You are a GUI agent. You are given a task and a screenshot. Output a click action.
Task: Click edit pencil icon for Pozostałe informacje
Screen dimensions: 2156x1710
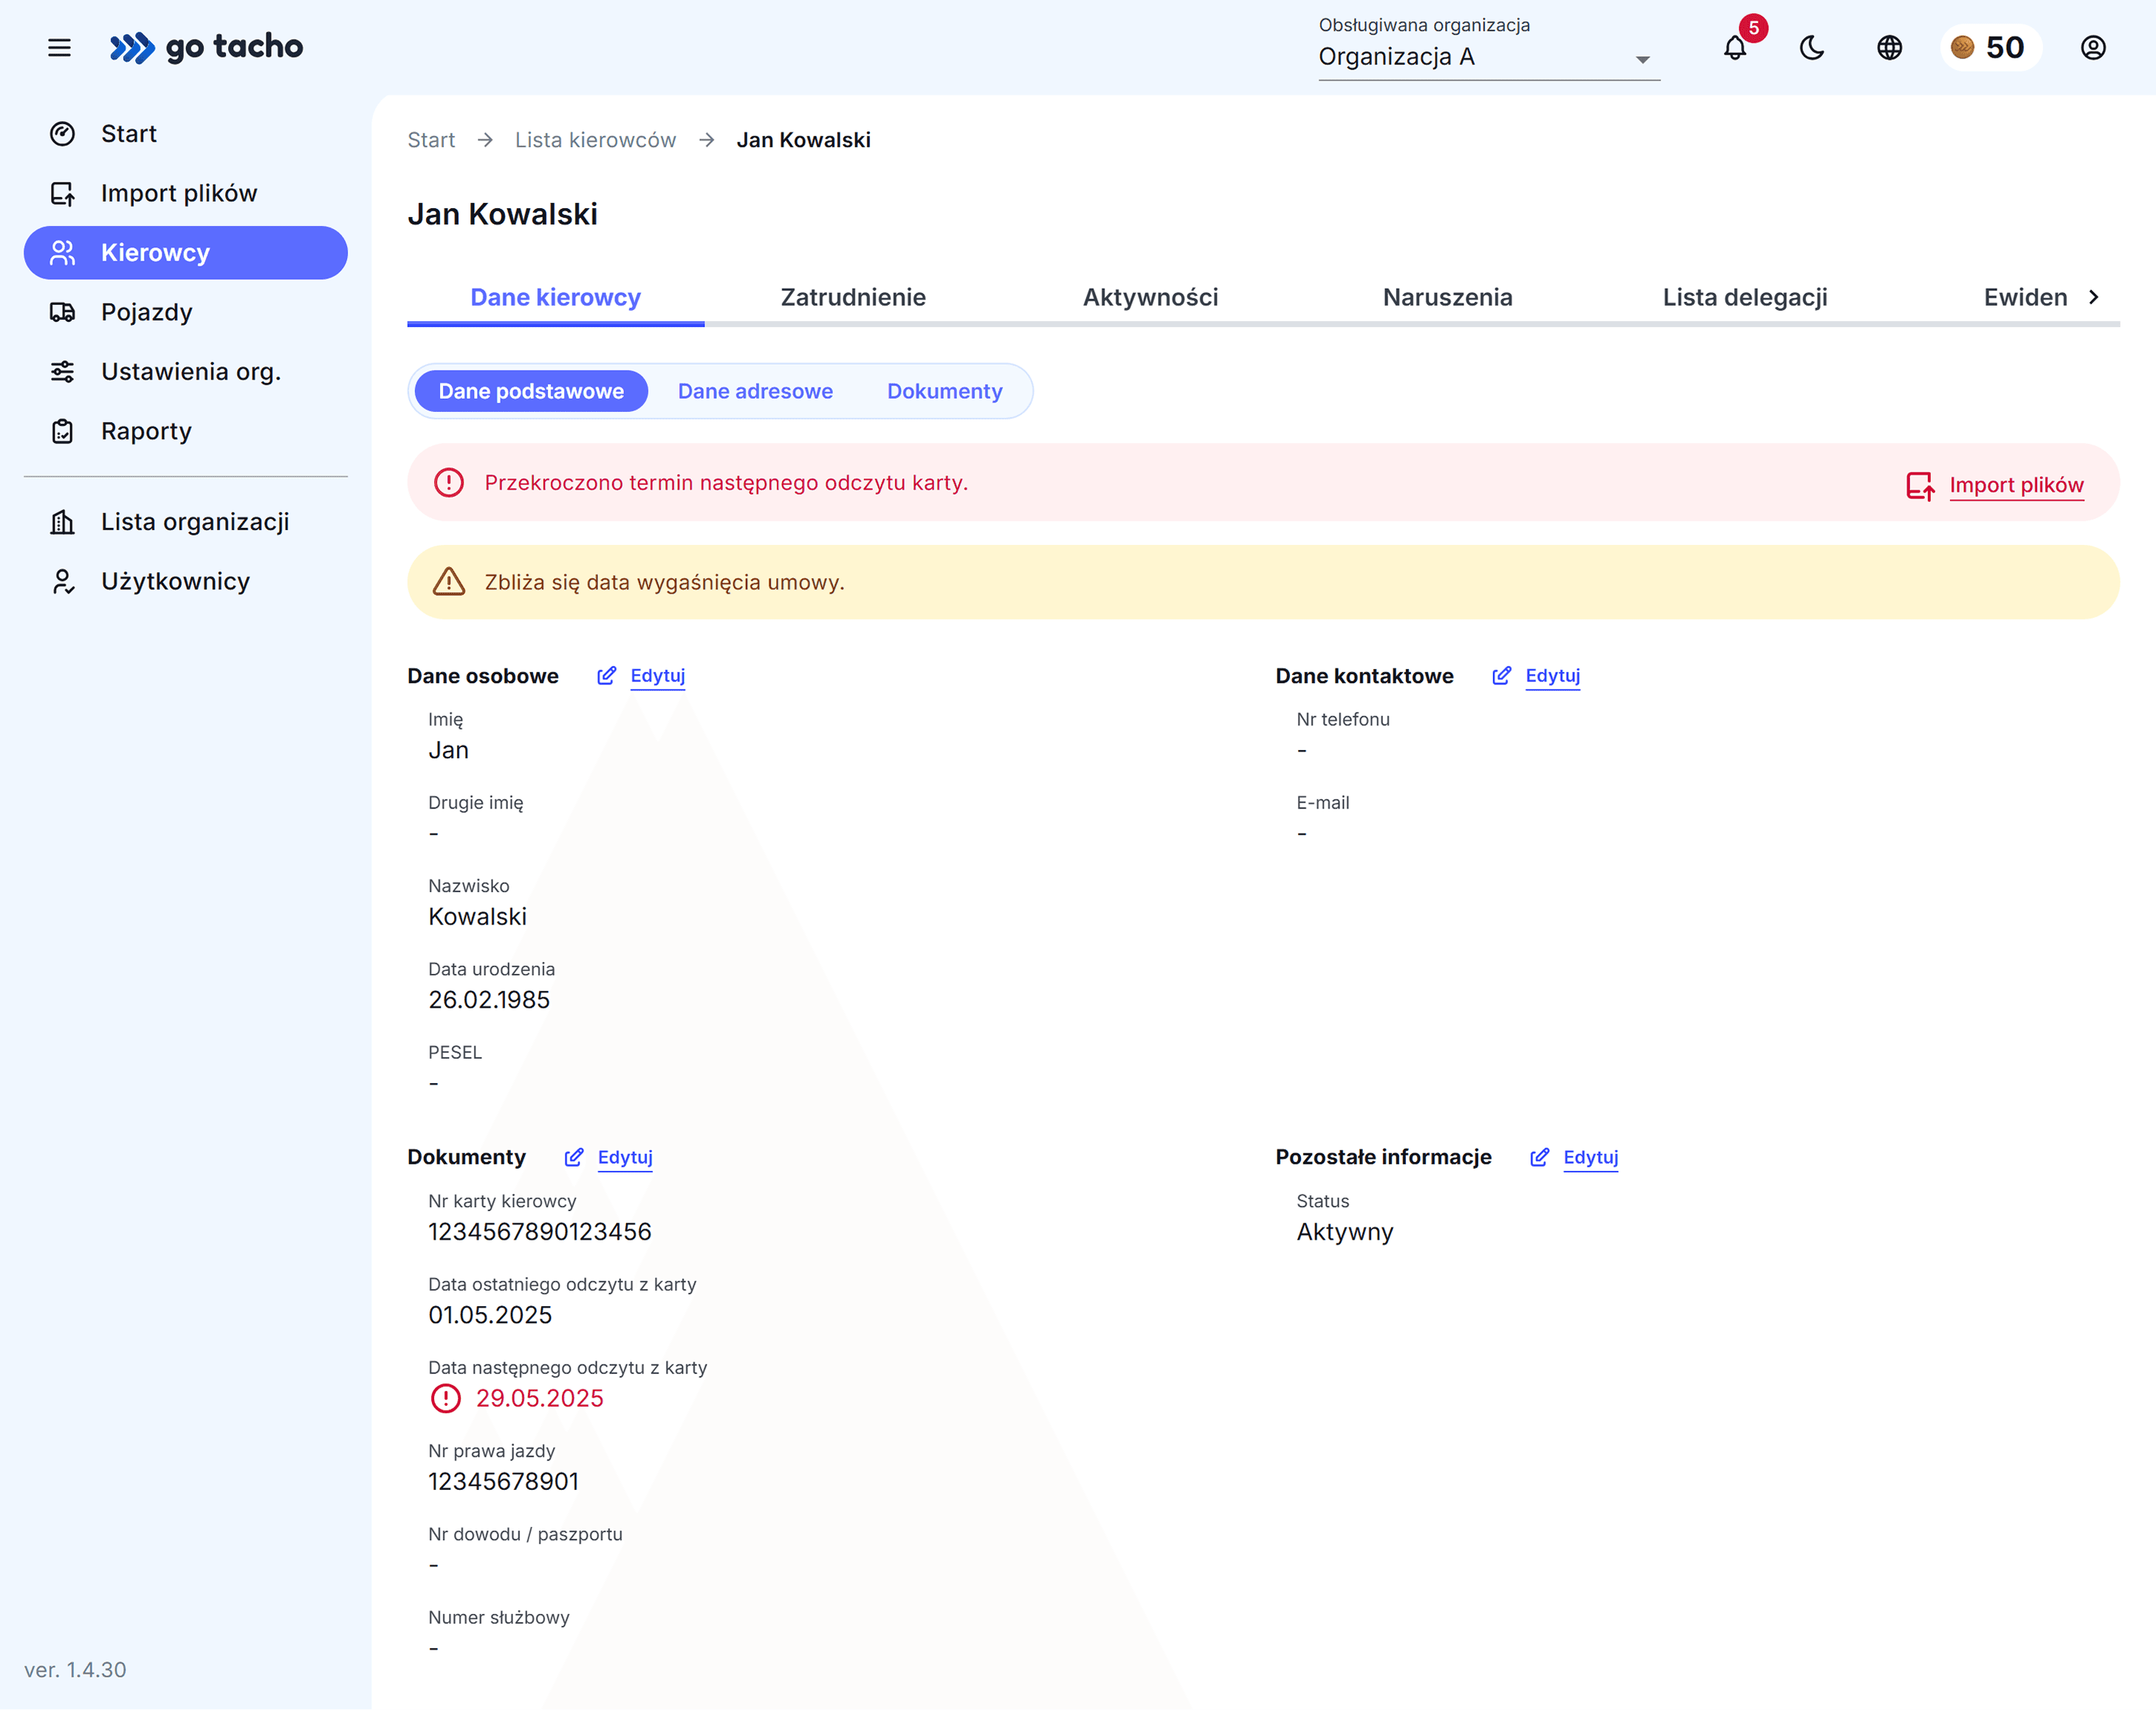(x=1539, y=1157)
